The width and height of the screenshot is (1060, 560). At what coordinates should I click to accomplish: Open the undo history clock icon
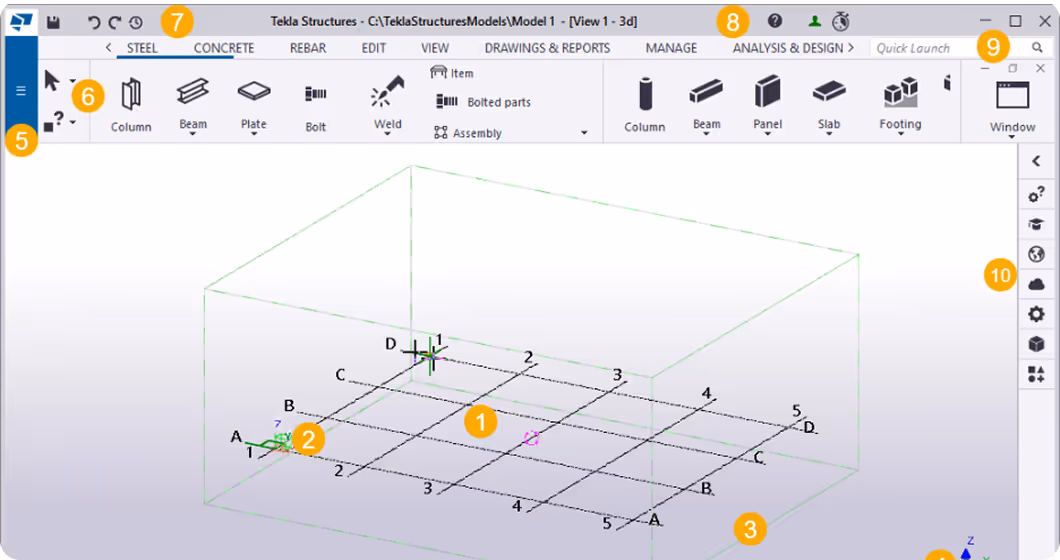tap(136, 22)
